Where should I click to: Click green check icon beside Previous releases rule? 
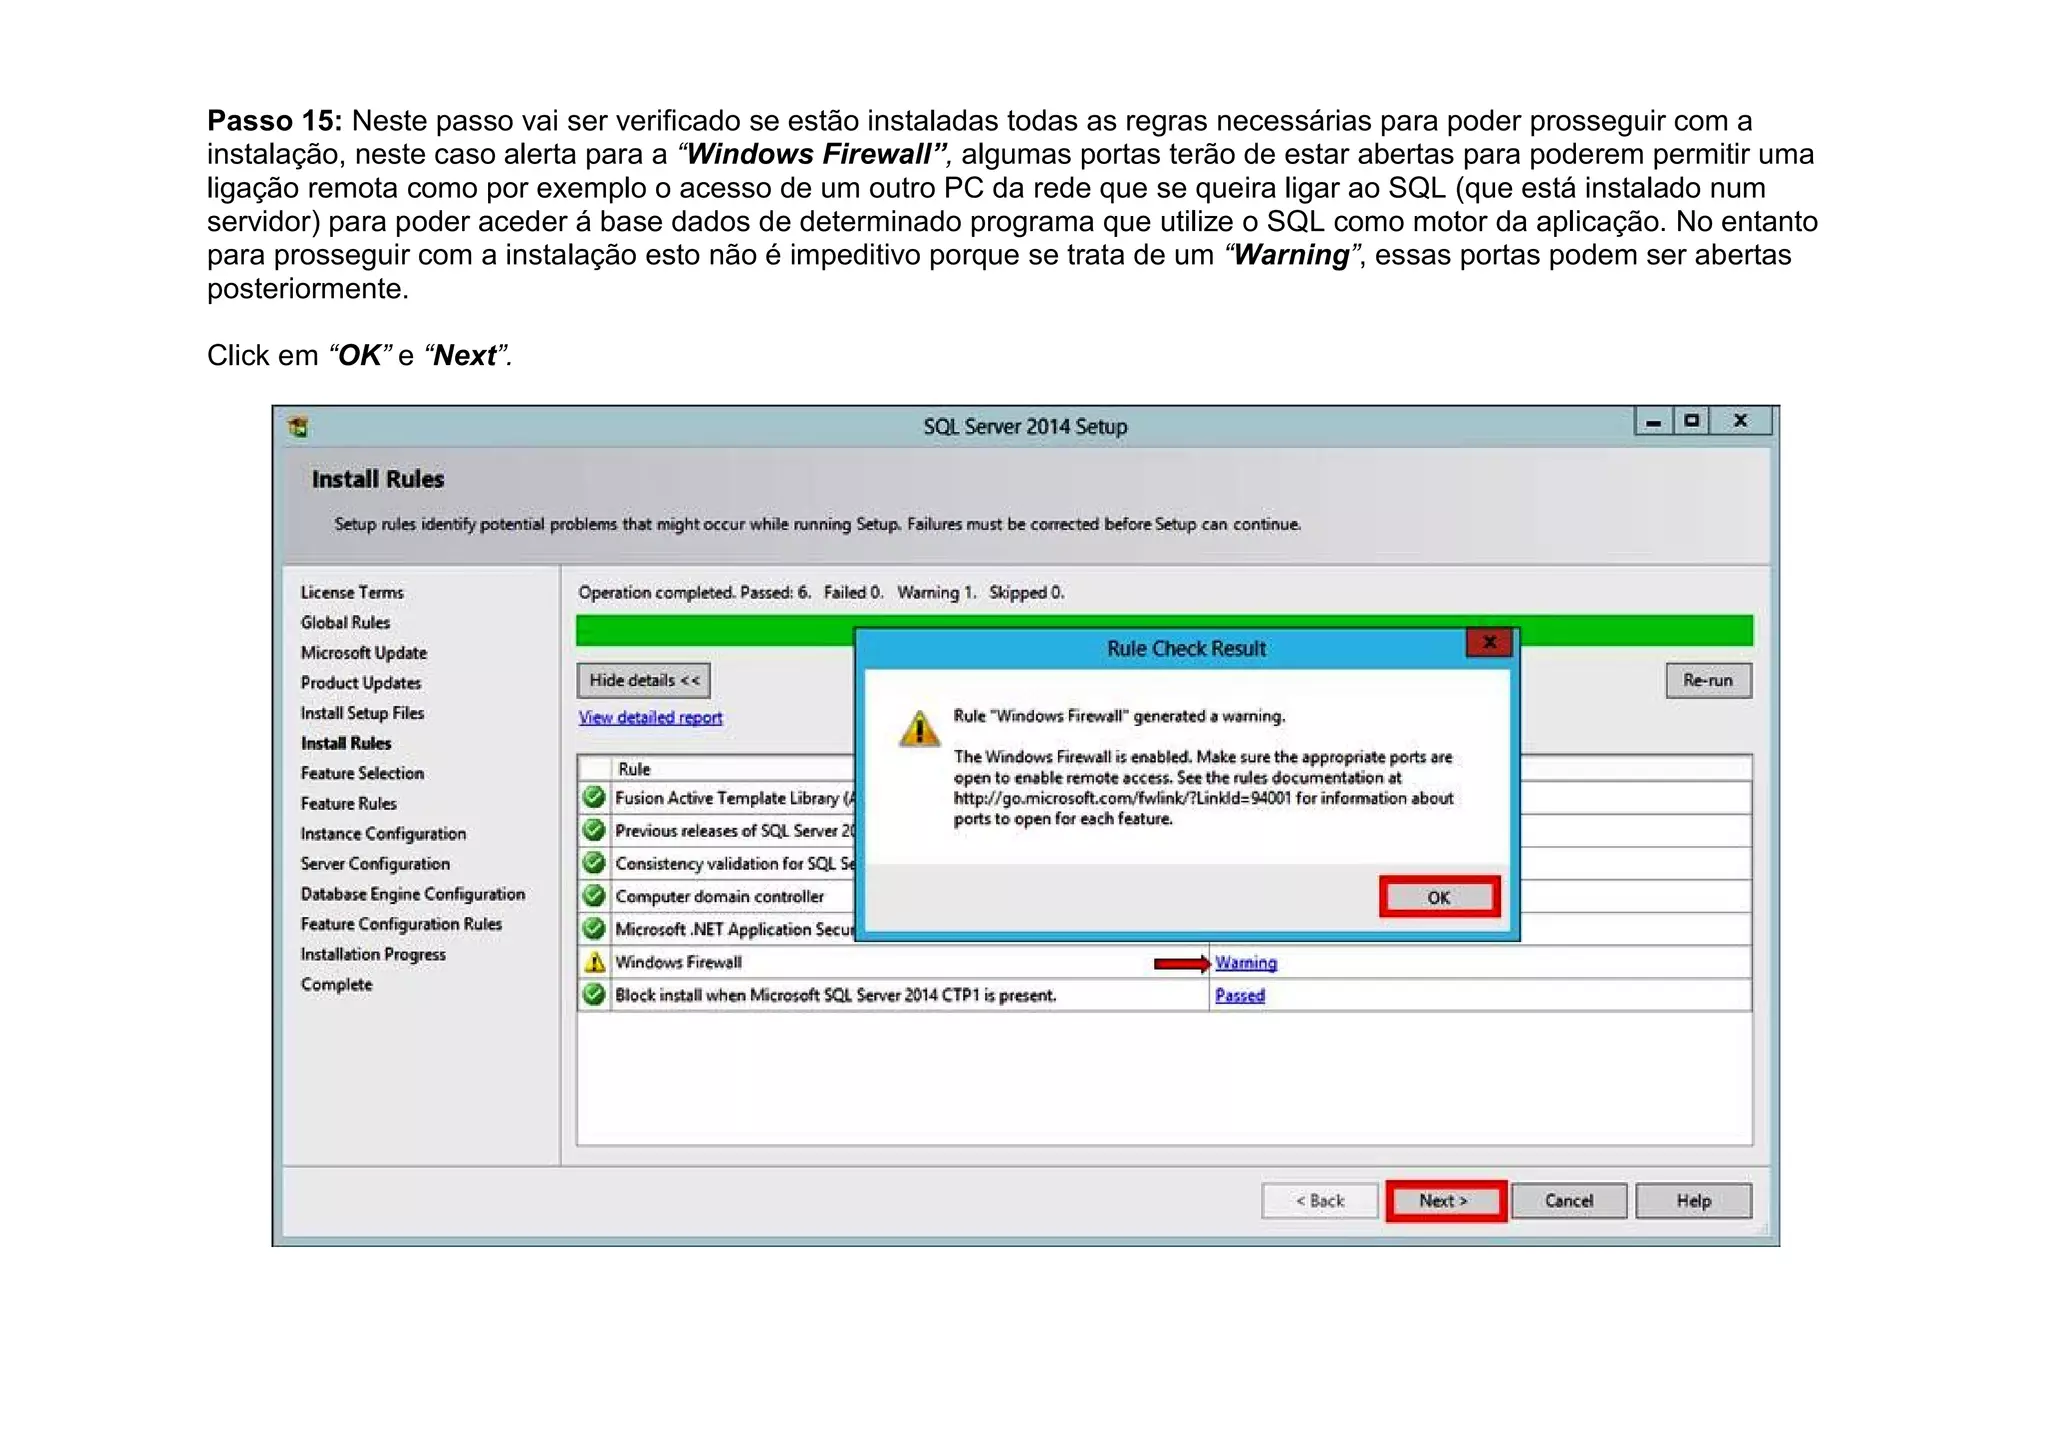594,830
